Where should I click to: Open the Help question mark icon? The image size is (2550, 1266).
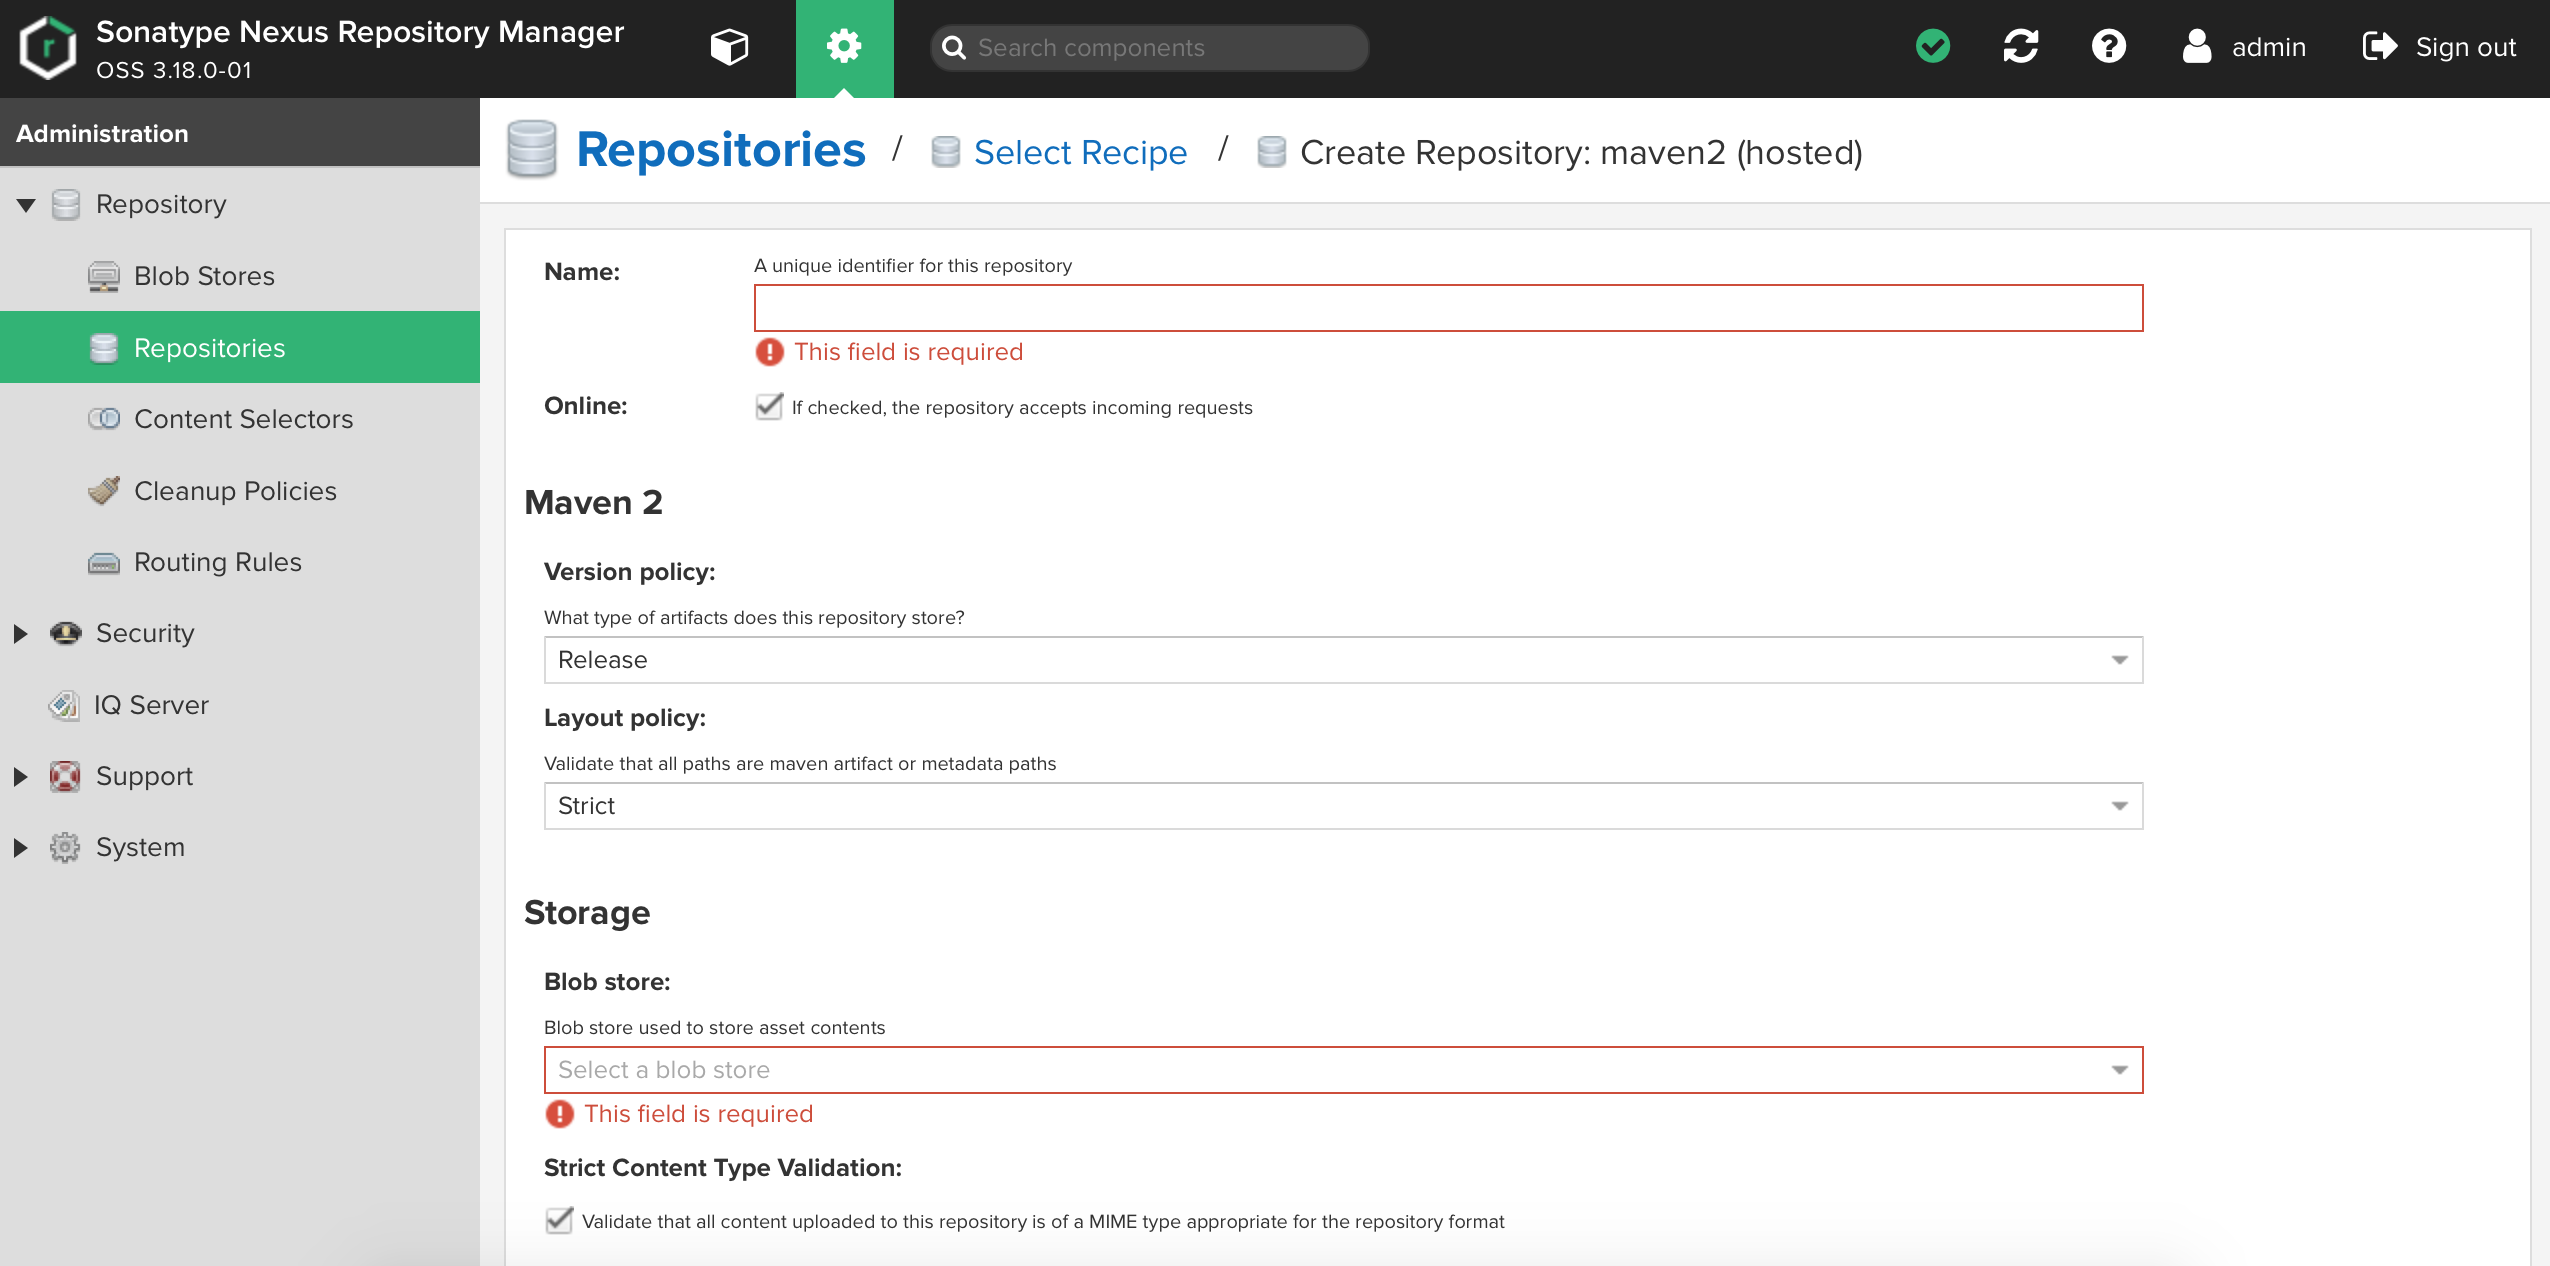pos(2109,46)
